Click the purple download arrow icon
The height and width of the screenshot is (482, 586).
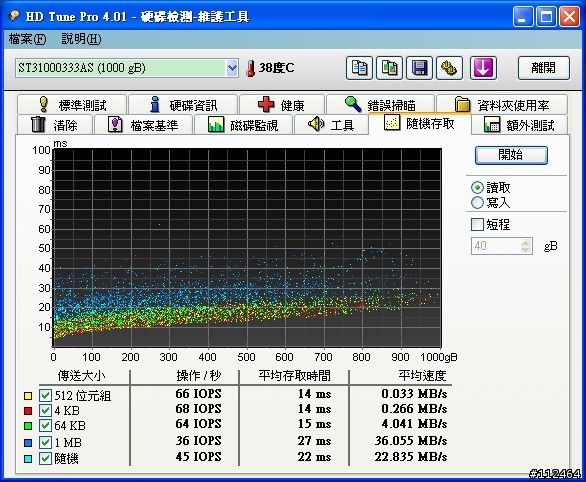(x=483, y=68)
